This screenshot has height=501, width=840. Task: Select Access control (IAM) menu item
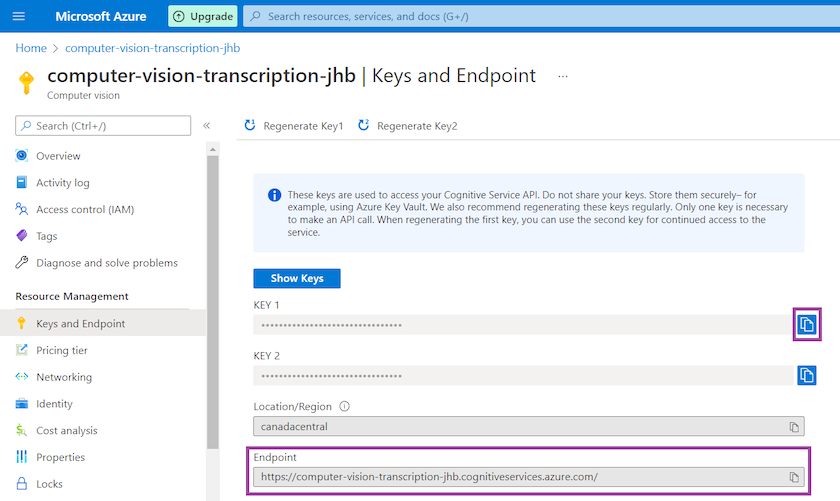[x=84, y=210]
